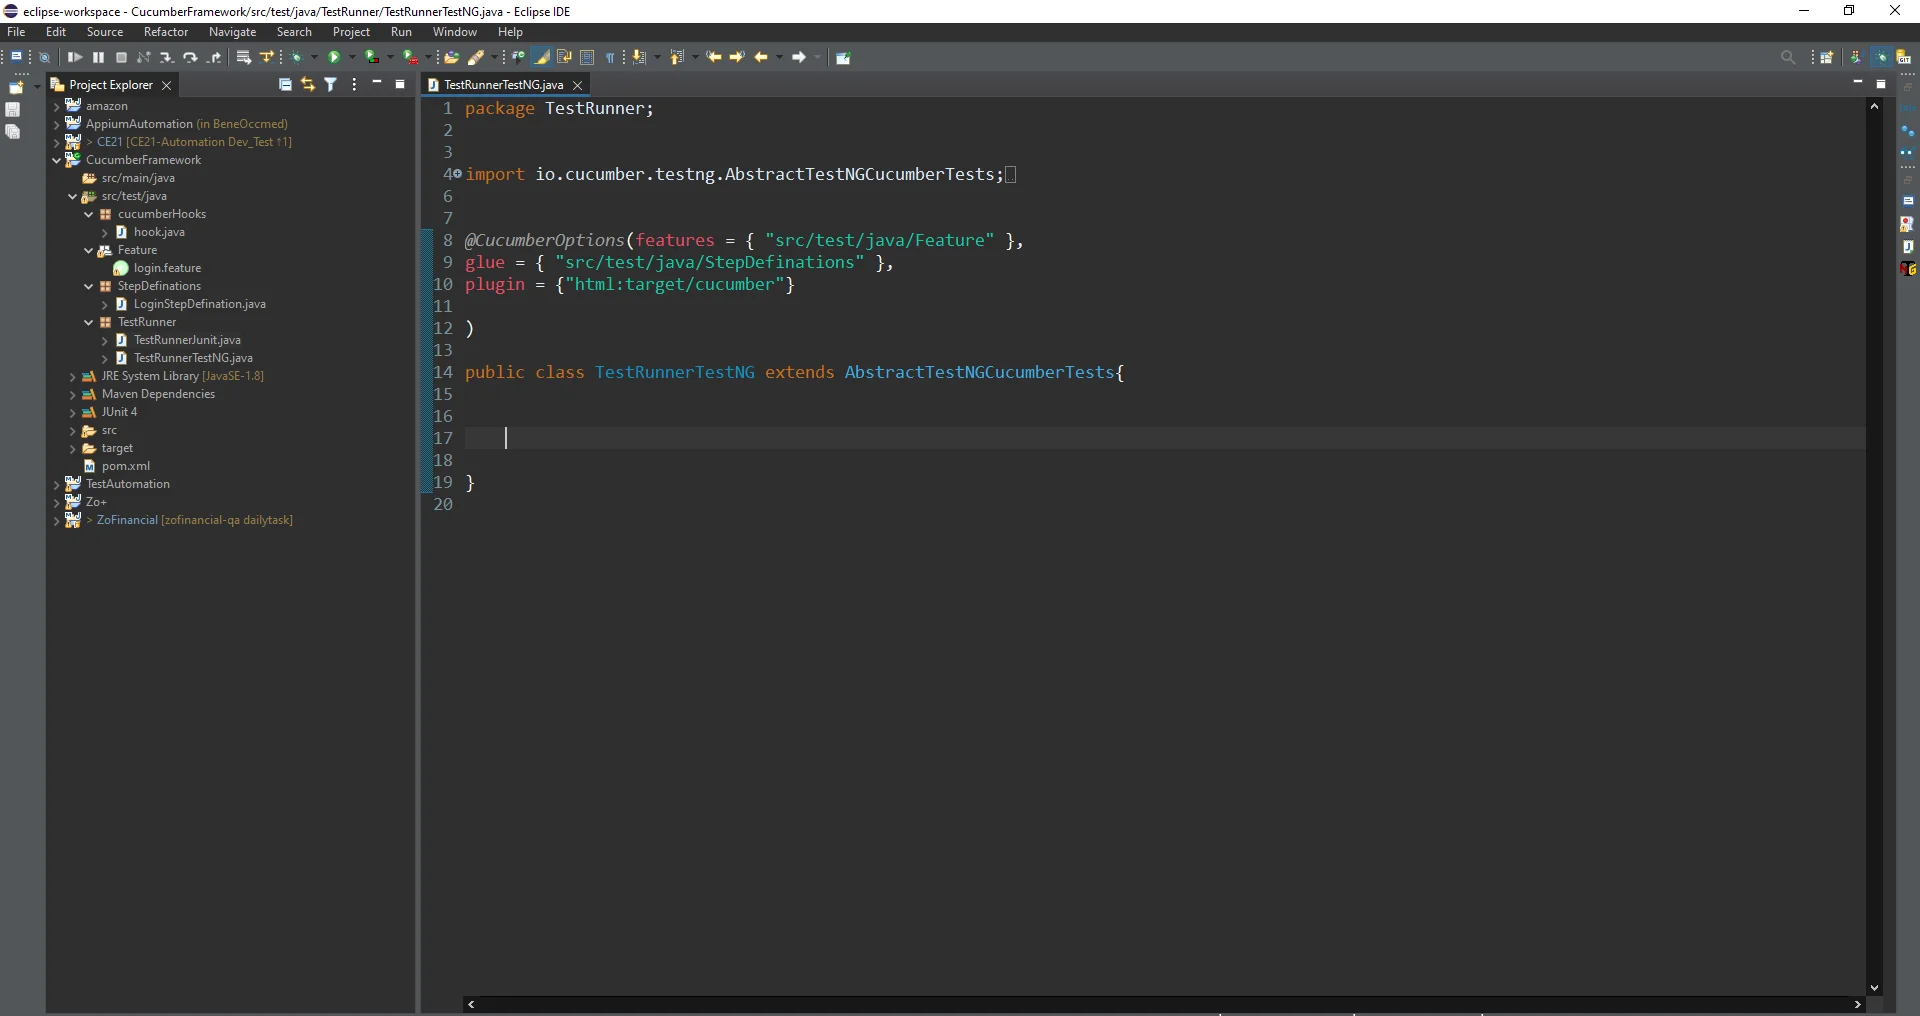Open the JUnit view icon on right sidebar
Screen dimensions: 1920x1016
[1909, 247]
